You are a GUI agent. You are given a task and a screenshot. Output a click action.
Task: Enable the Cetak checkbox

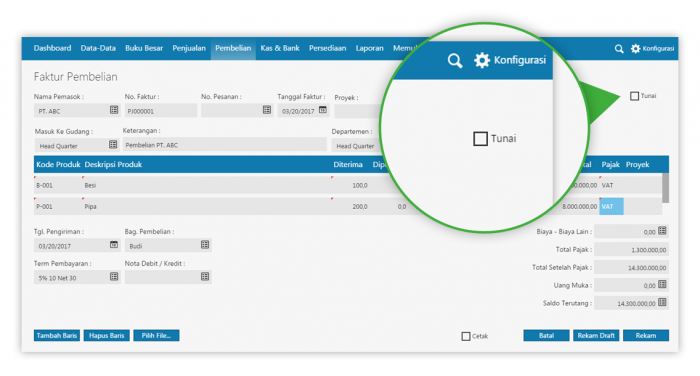[x=466, y=336]
